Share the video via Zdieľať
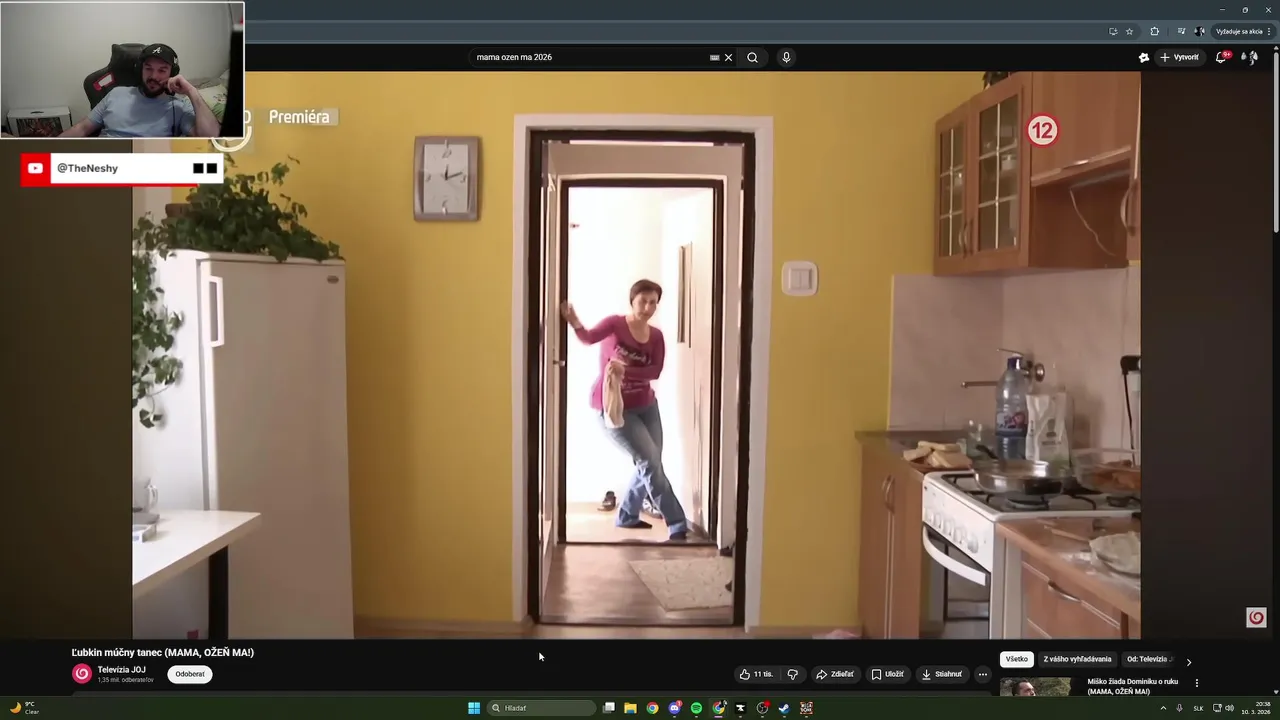This screenshot has height=720, width=1280. click(x=835, y=674)
